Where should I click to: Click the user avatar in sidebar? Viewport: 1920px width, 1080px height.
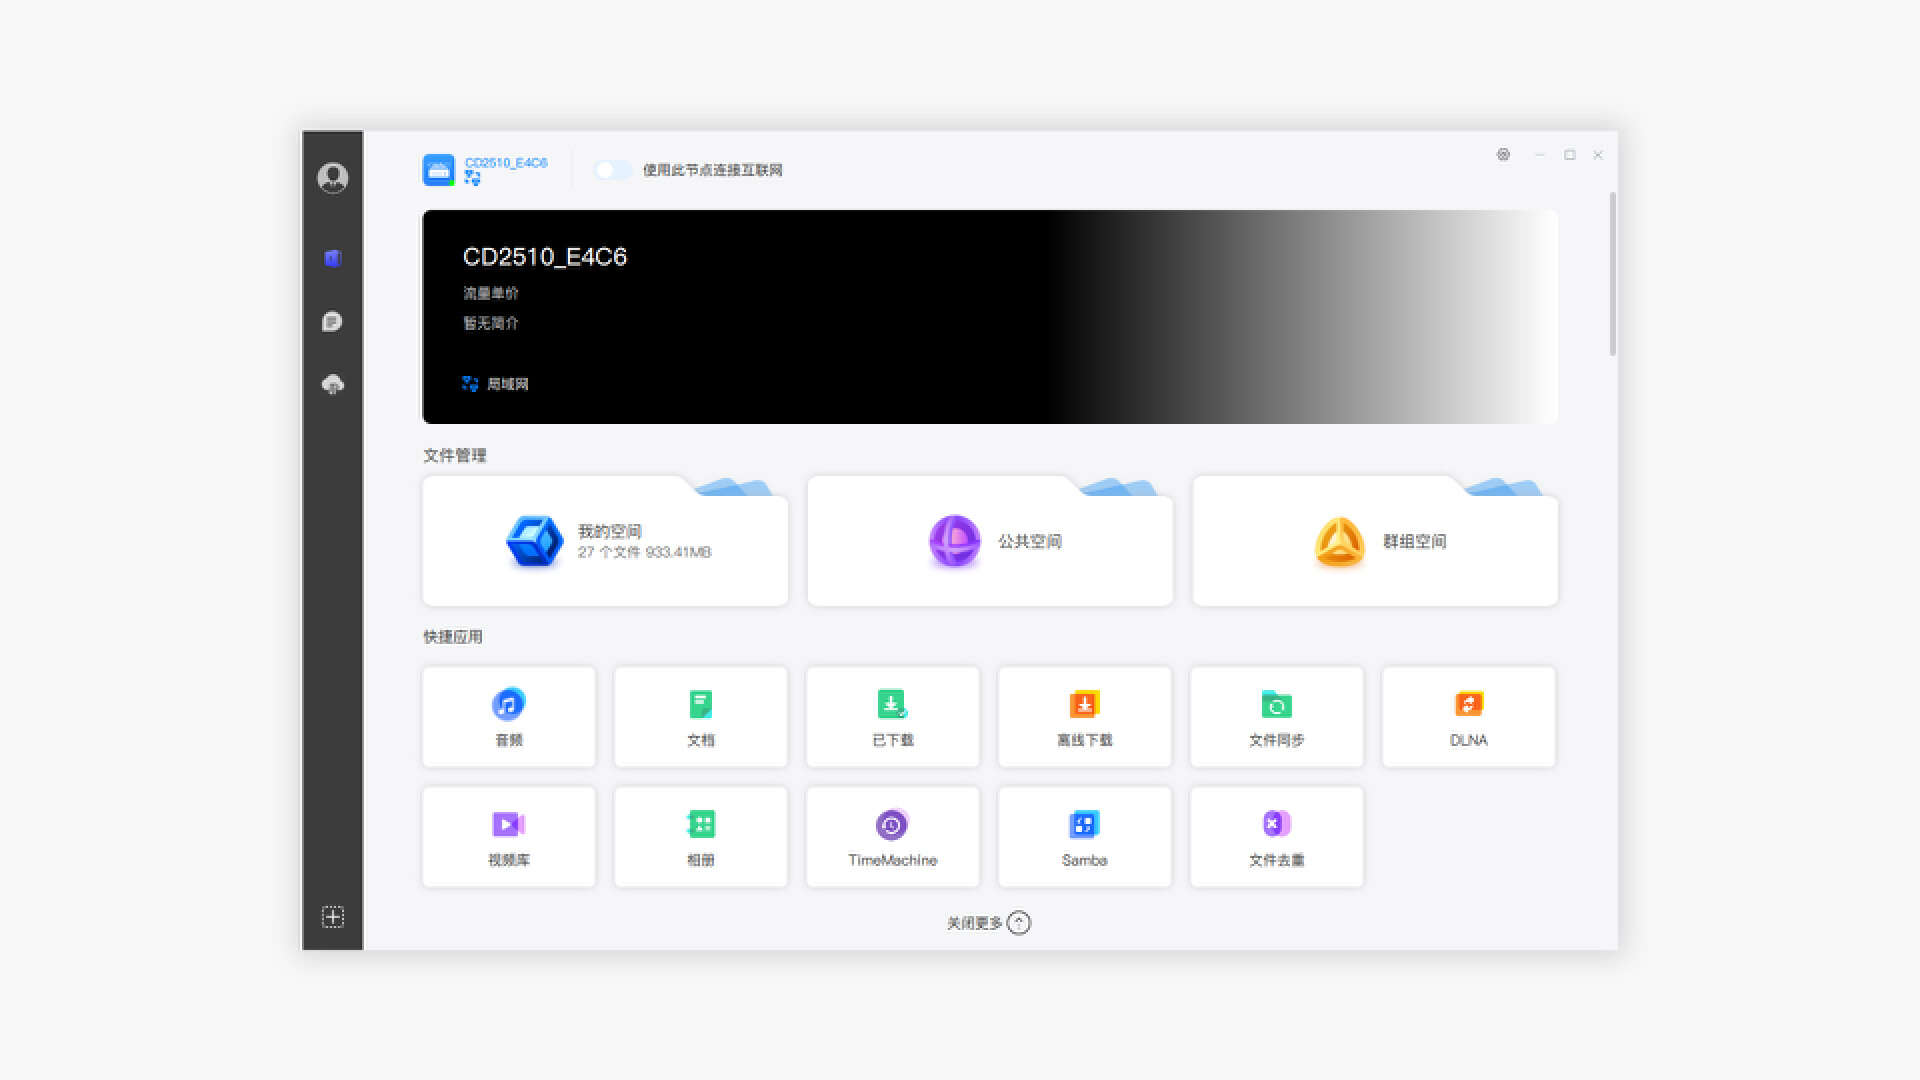[x=332, y=178]
